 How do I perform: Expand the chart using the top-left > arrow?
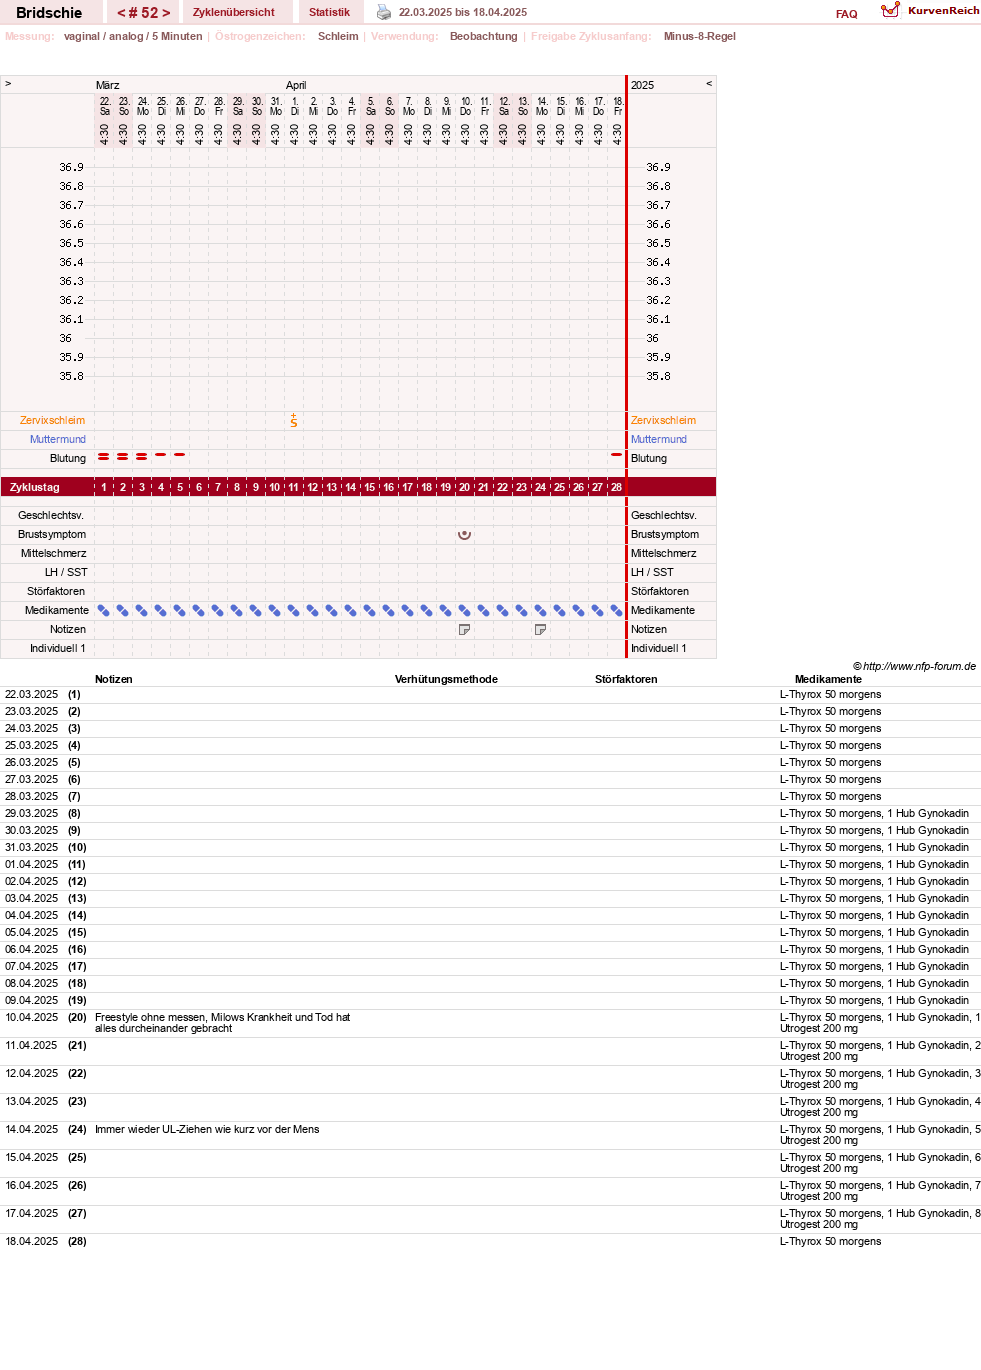point(8,84)
